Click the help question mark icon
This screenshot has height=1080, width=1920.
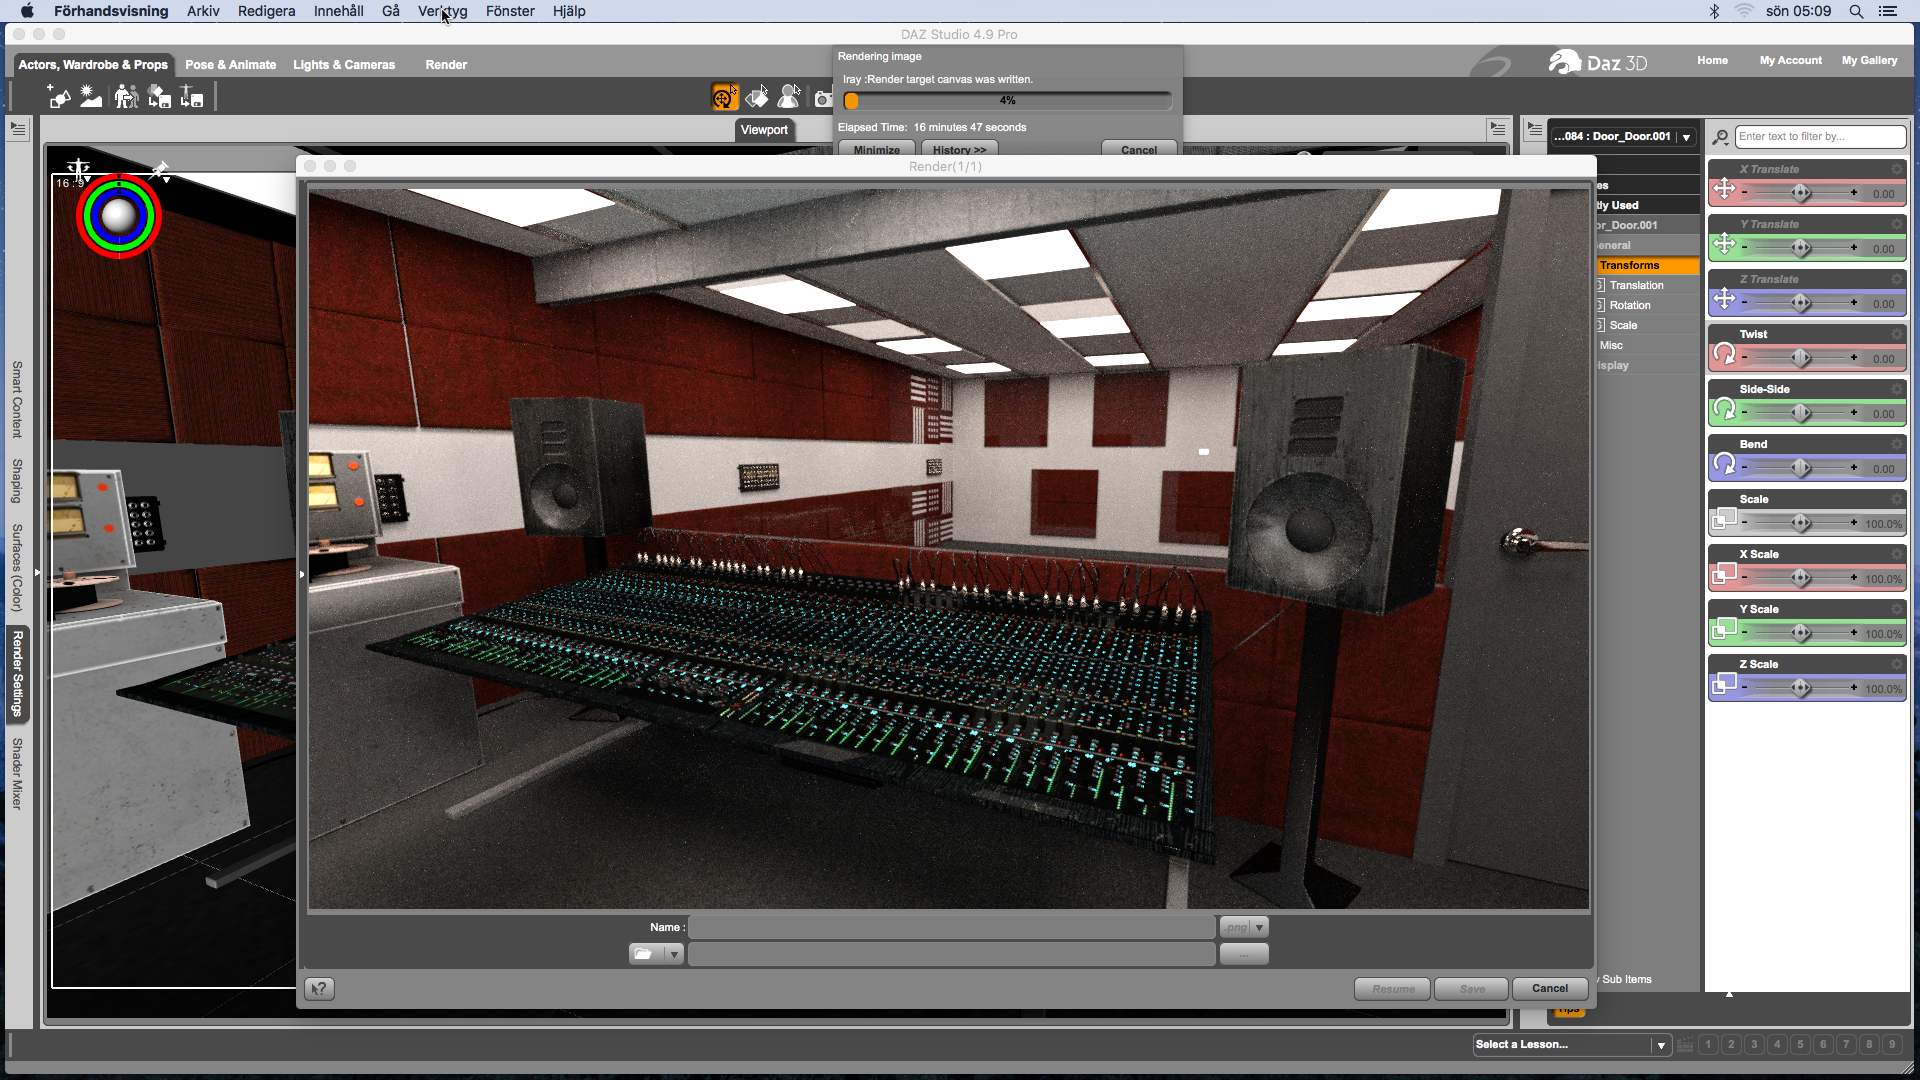[319, 989]
